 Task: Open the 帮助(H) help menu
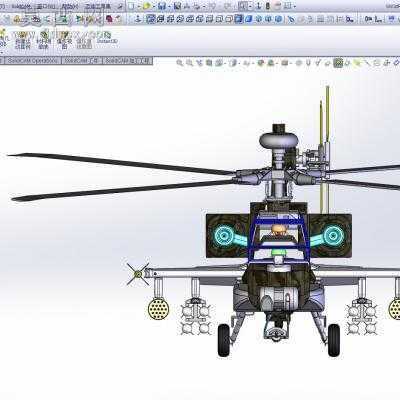tap(70, 6)
